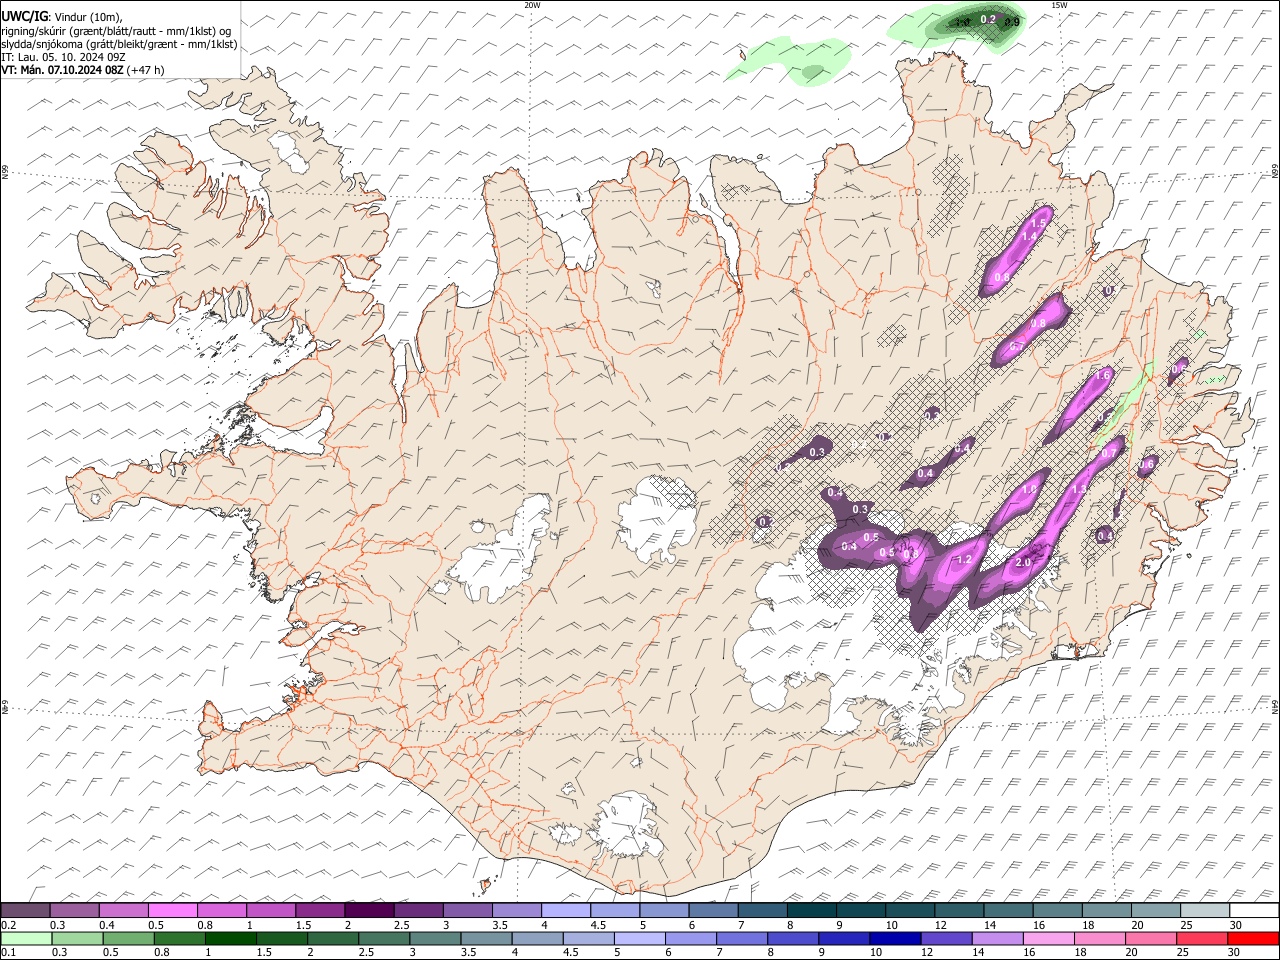The height and width of the screenshot is (960, 1280).
Task: Click the "1.2" snowfall value on the map
Action: [965, 560]
